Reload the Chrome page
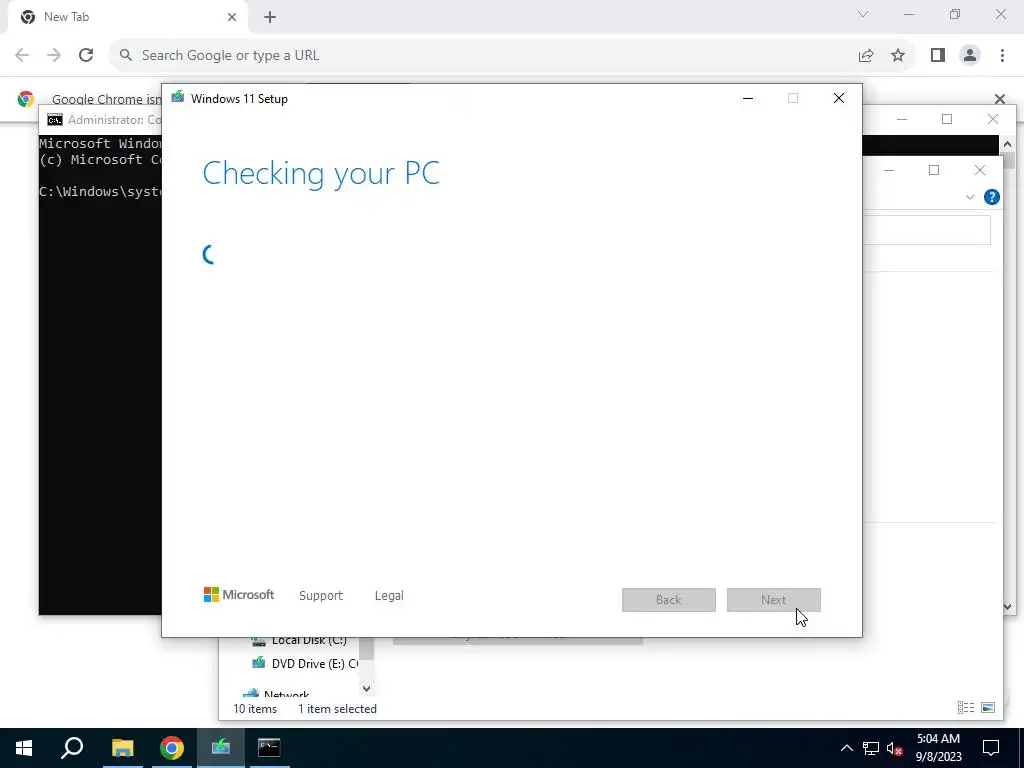The height and width of the screenshot is (768, 1024). pos(86,56)
